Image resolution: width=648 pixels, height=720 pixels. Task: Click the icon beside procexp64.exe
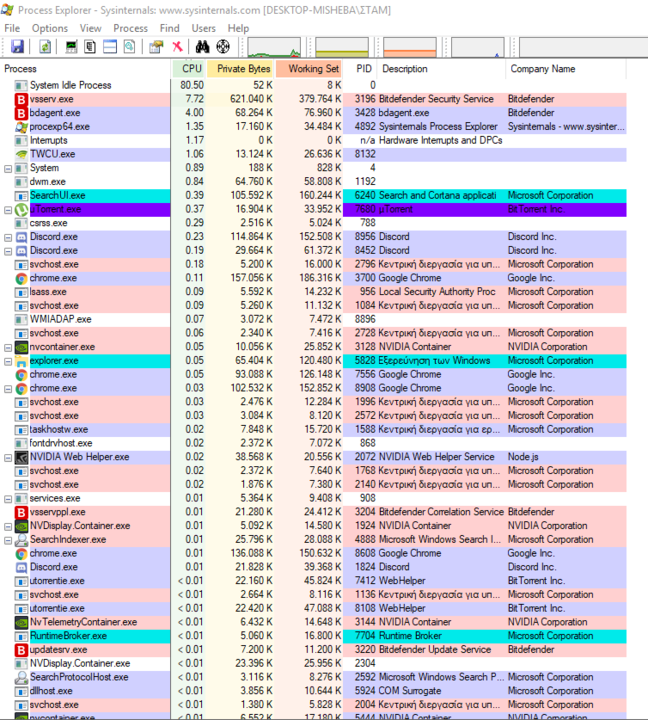point(21,127)
